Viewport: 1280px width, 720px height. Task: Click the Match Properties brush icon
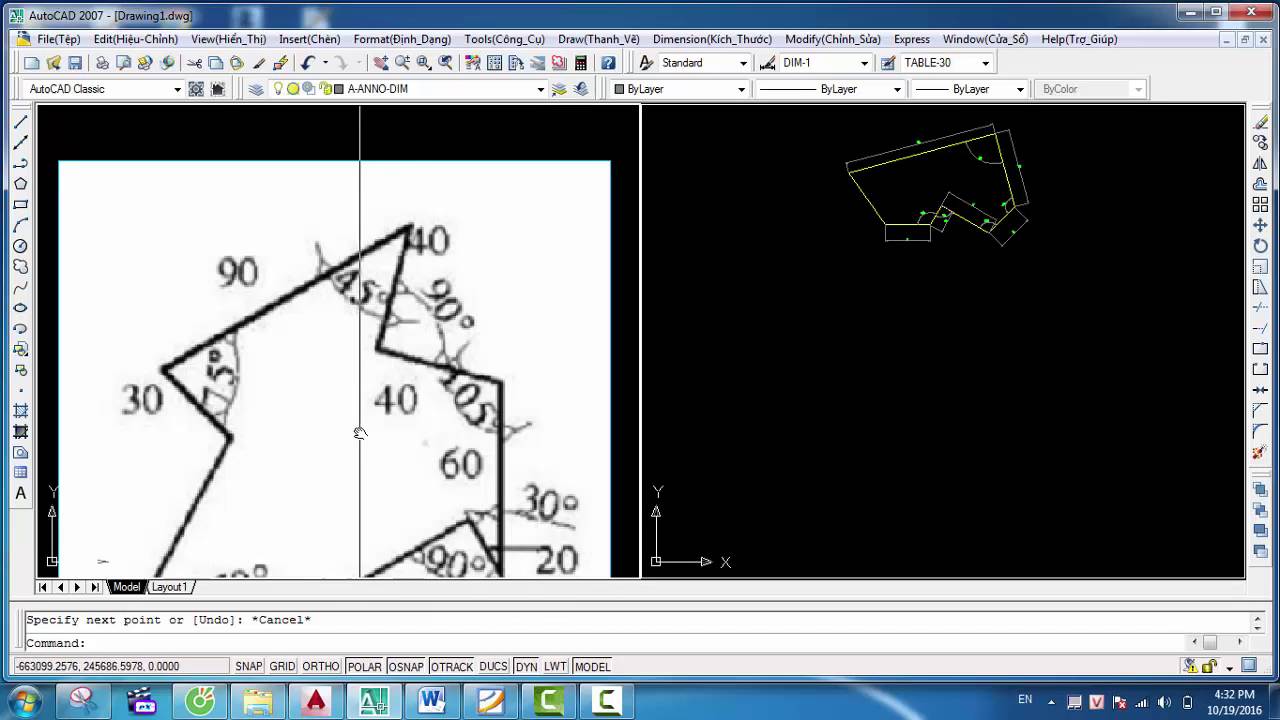(x=280, y=63)
